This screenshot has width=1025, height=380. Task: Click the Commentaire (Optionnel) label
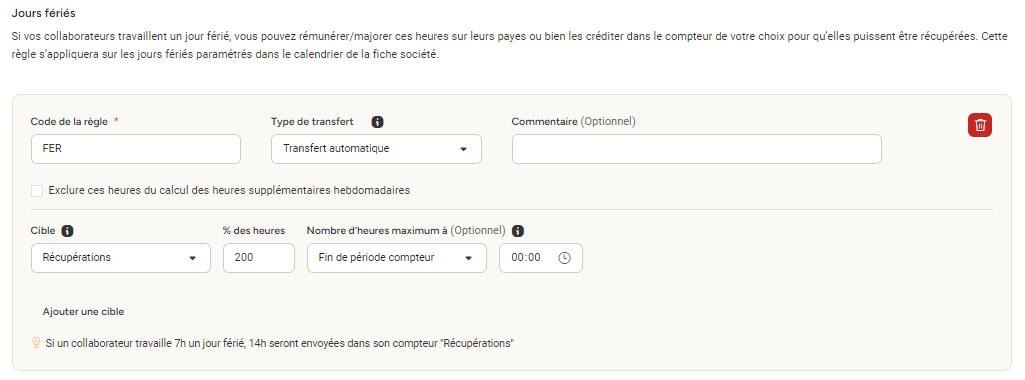tap(573, 122)
